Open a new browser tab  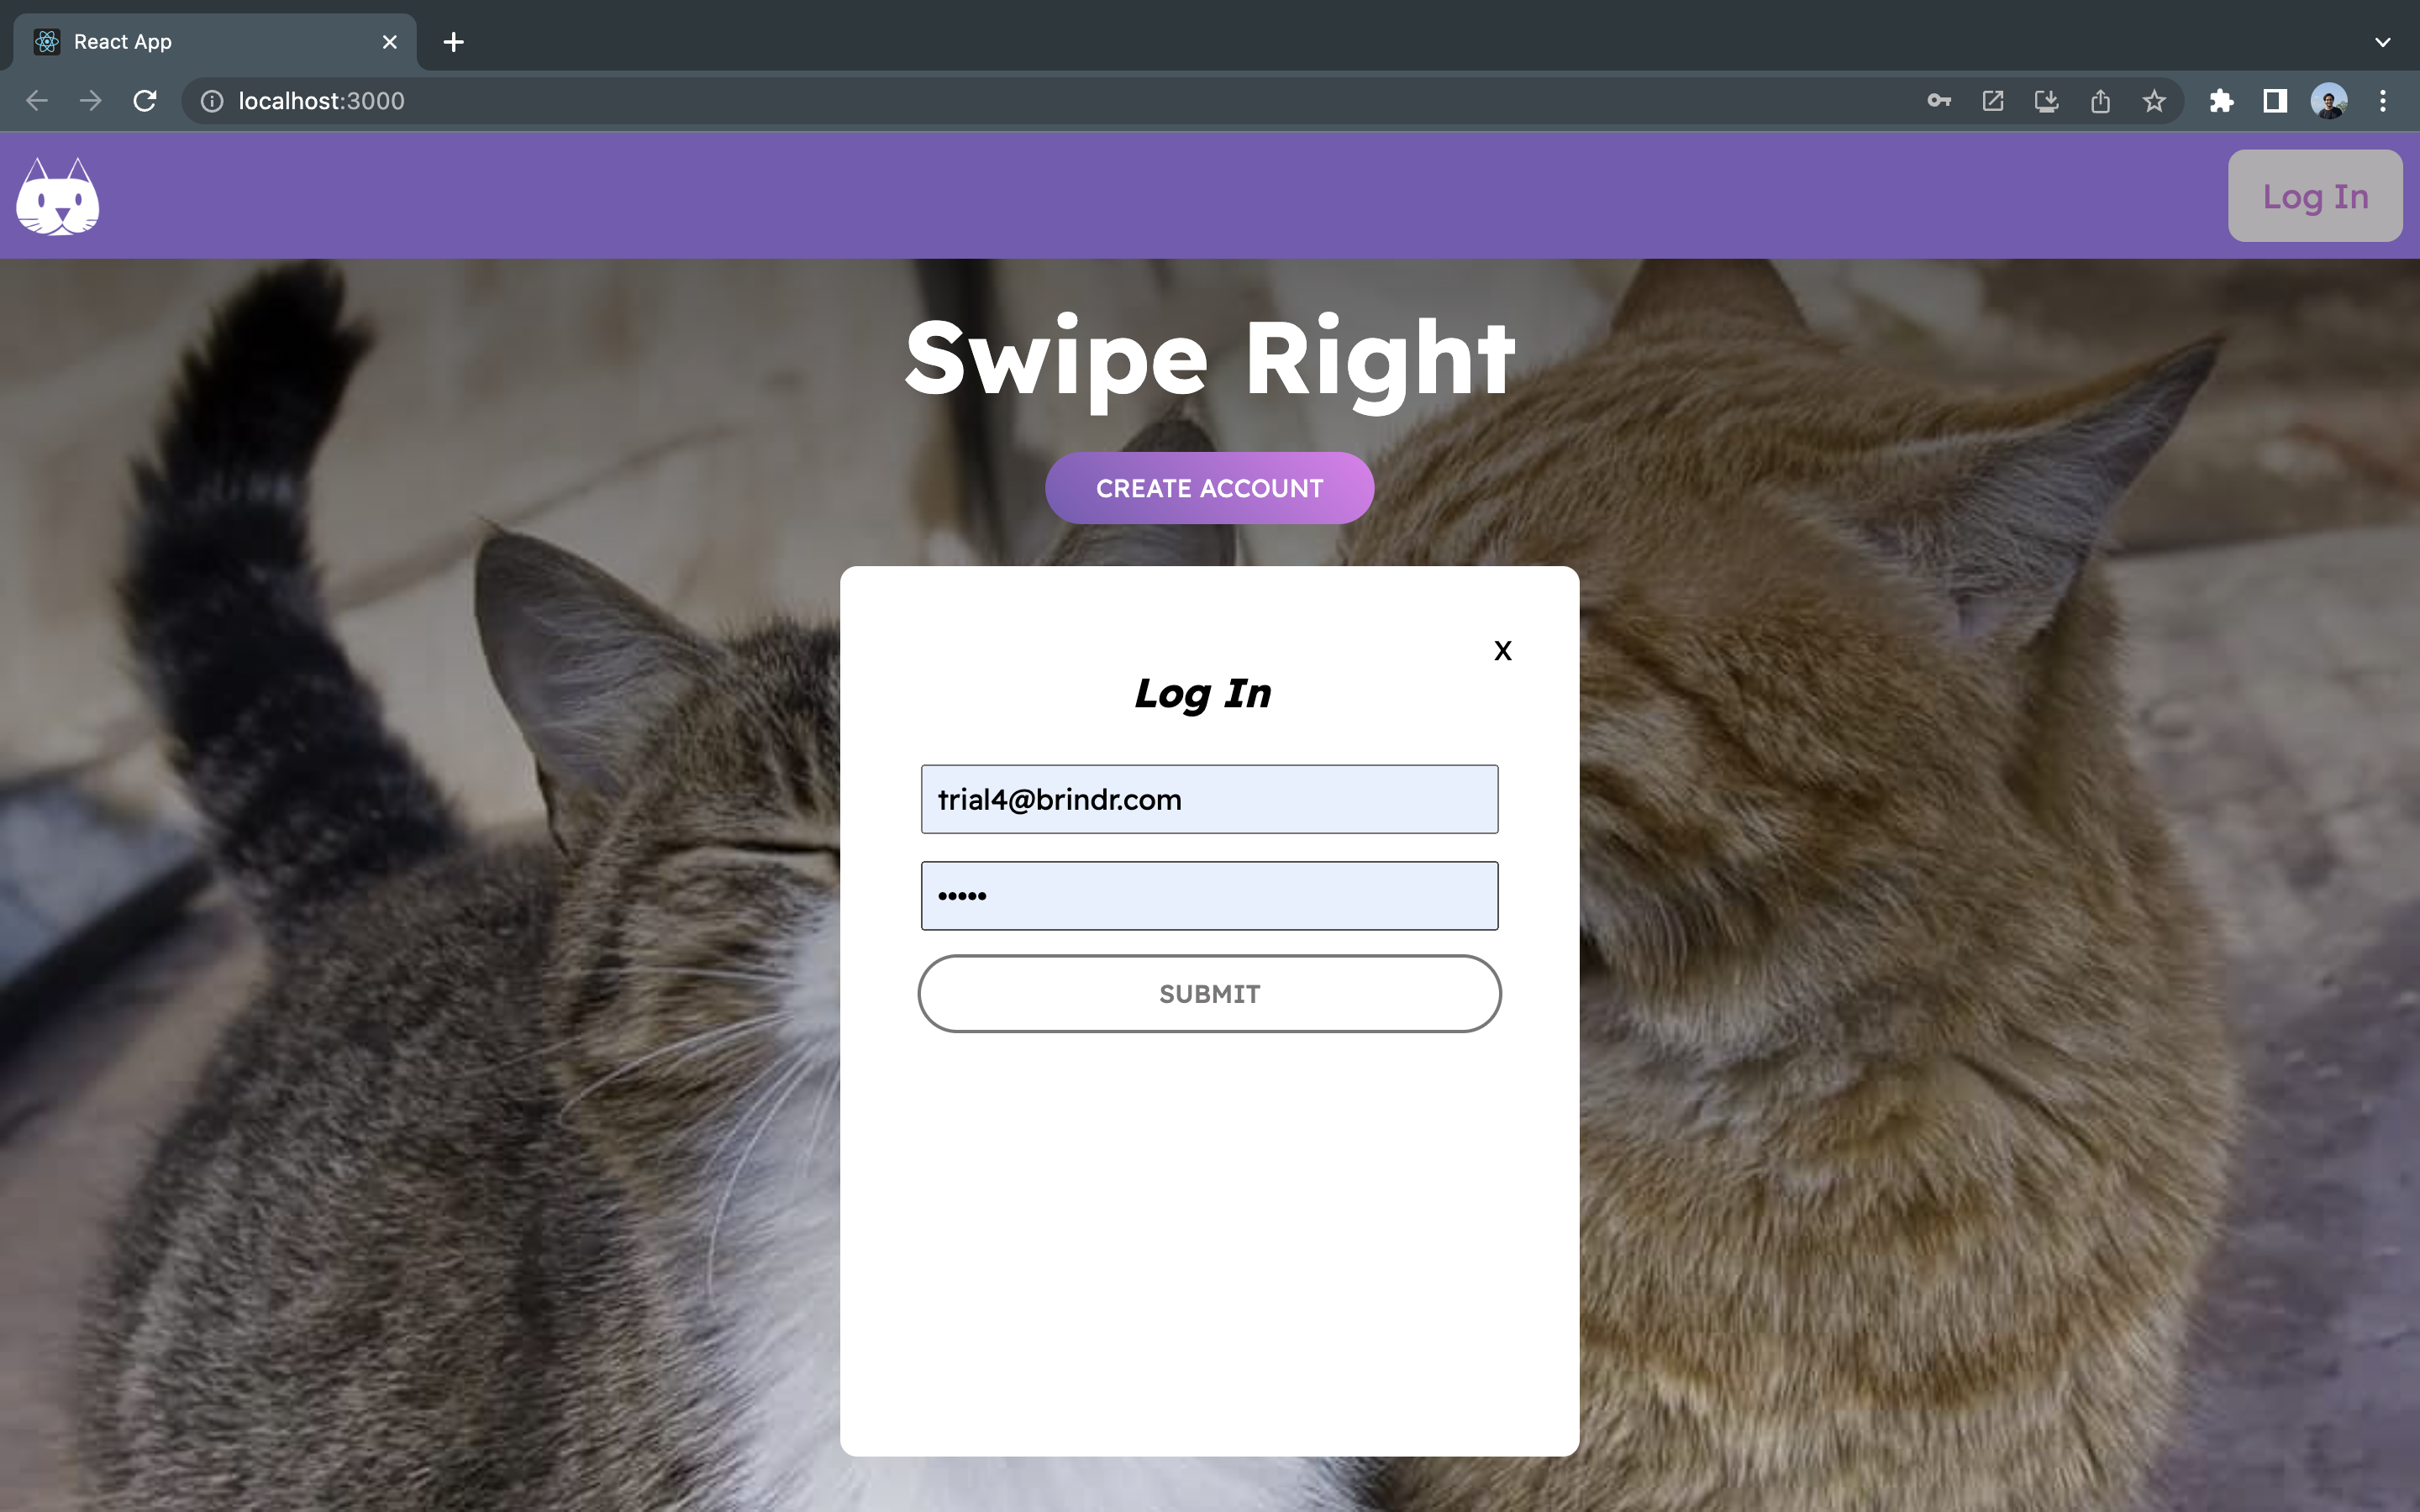point(453,42)
